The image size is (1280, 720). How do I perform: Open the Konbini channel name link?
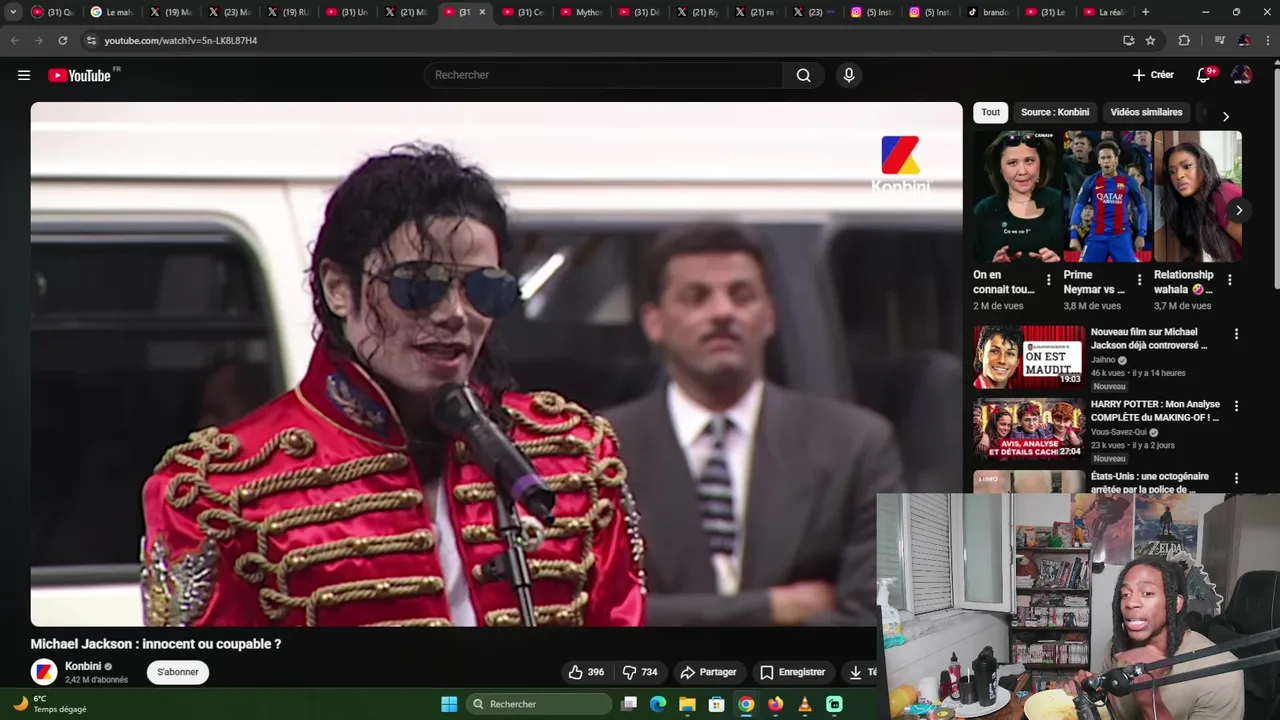[83, 666]
